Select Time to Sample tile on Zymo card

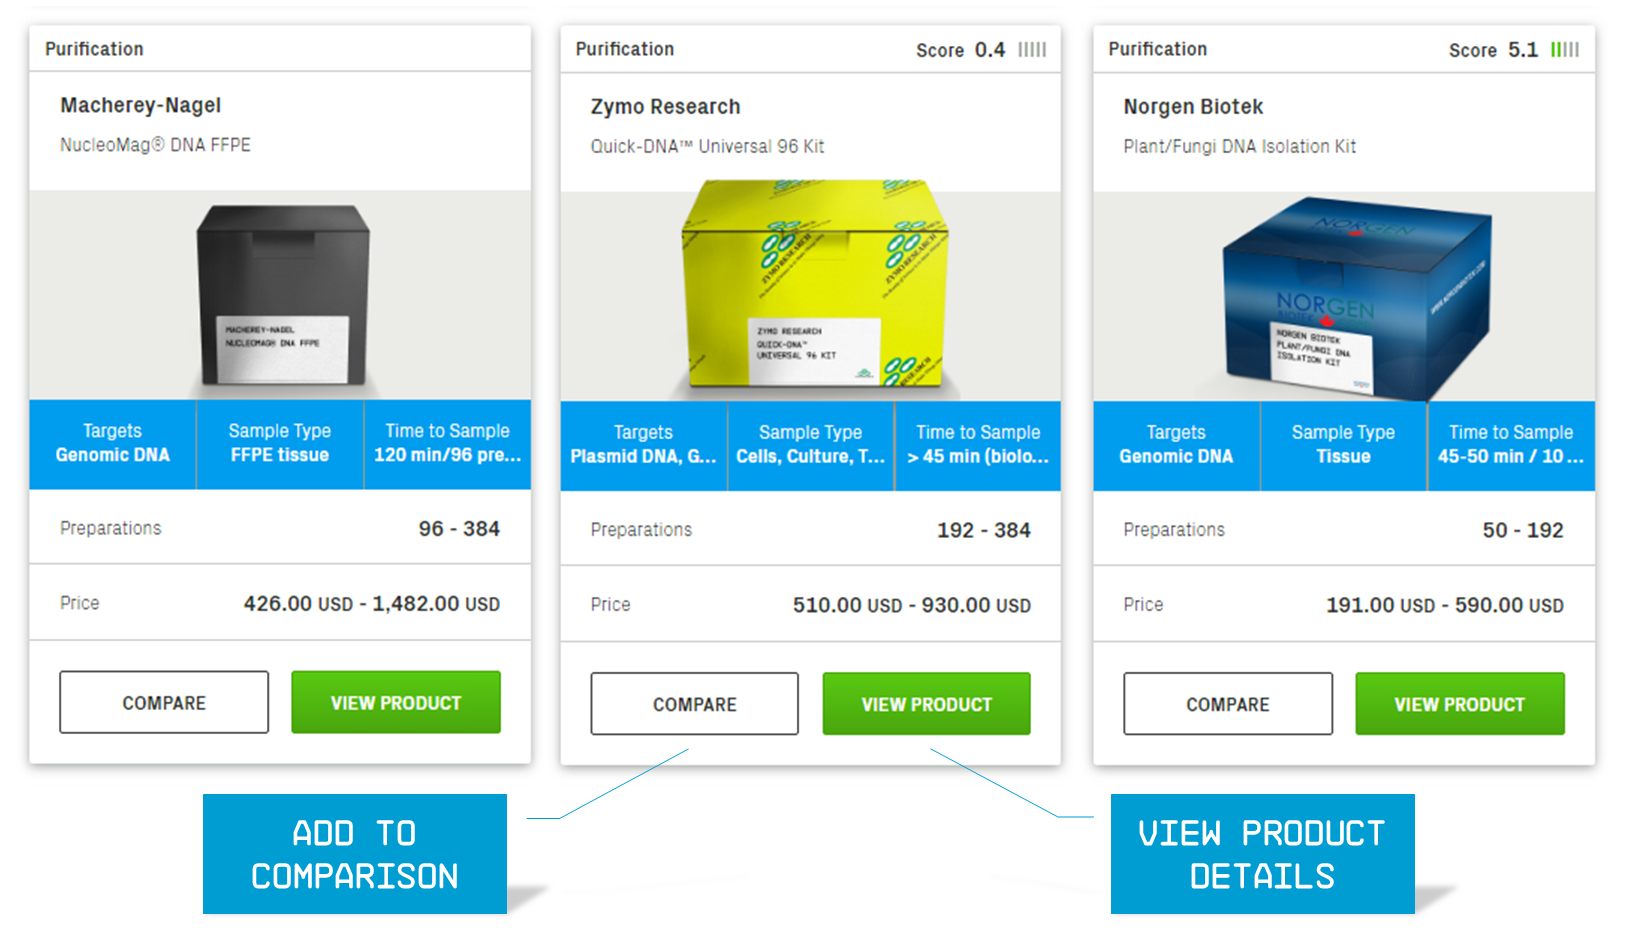(978, 446)
